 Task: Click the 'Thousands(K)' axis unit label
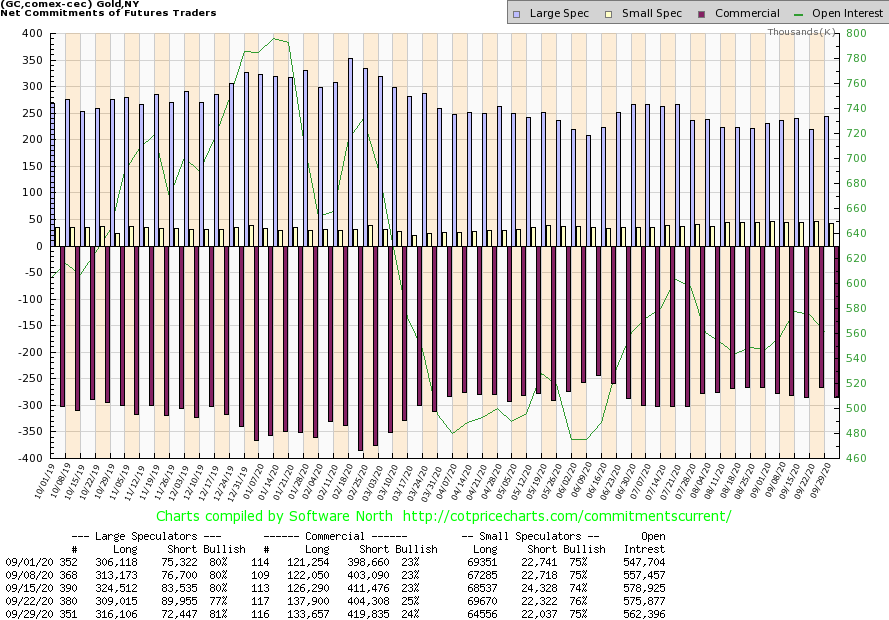[x=802, y=32]
